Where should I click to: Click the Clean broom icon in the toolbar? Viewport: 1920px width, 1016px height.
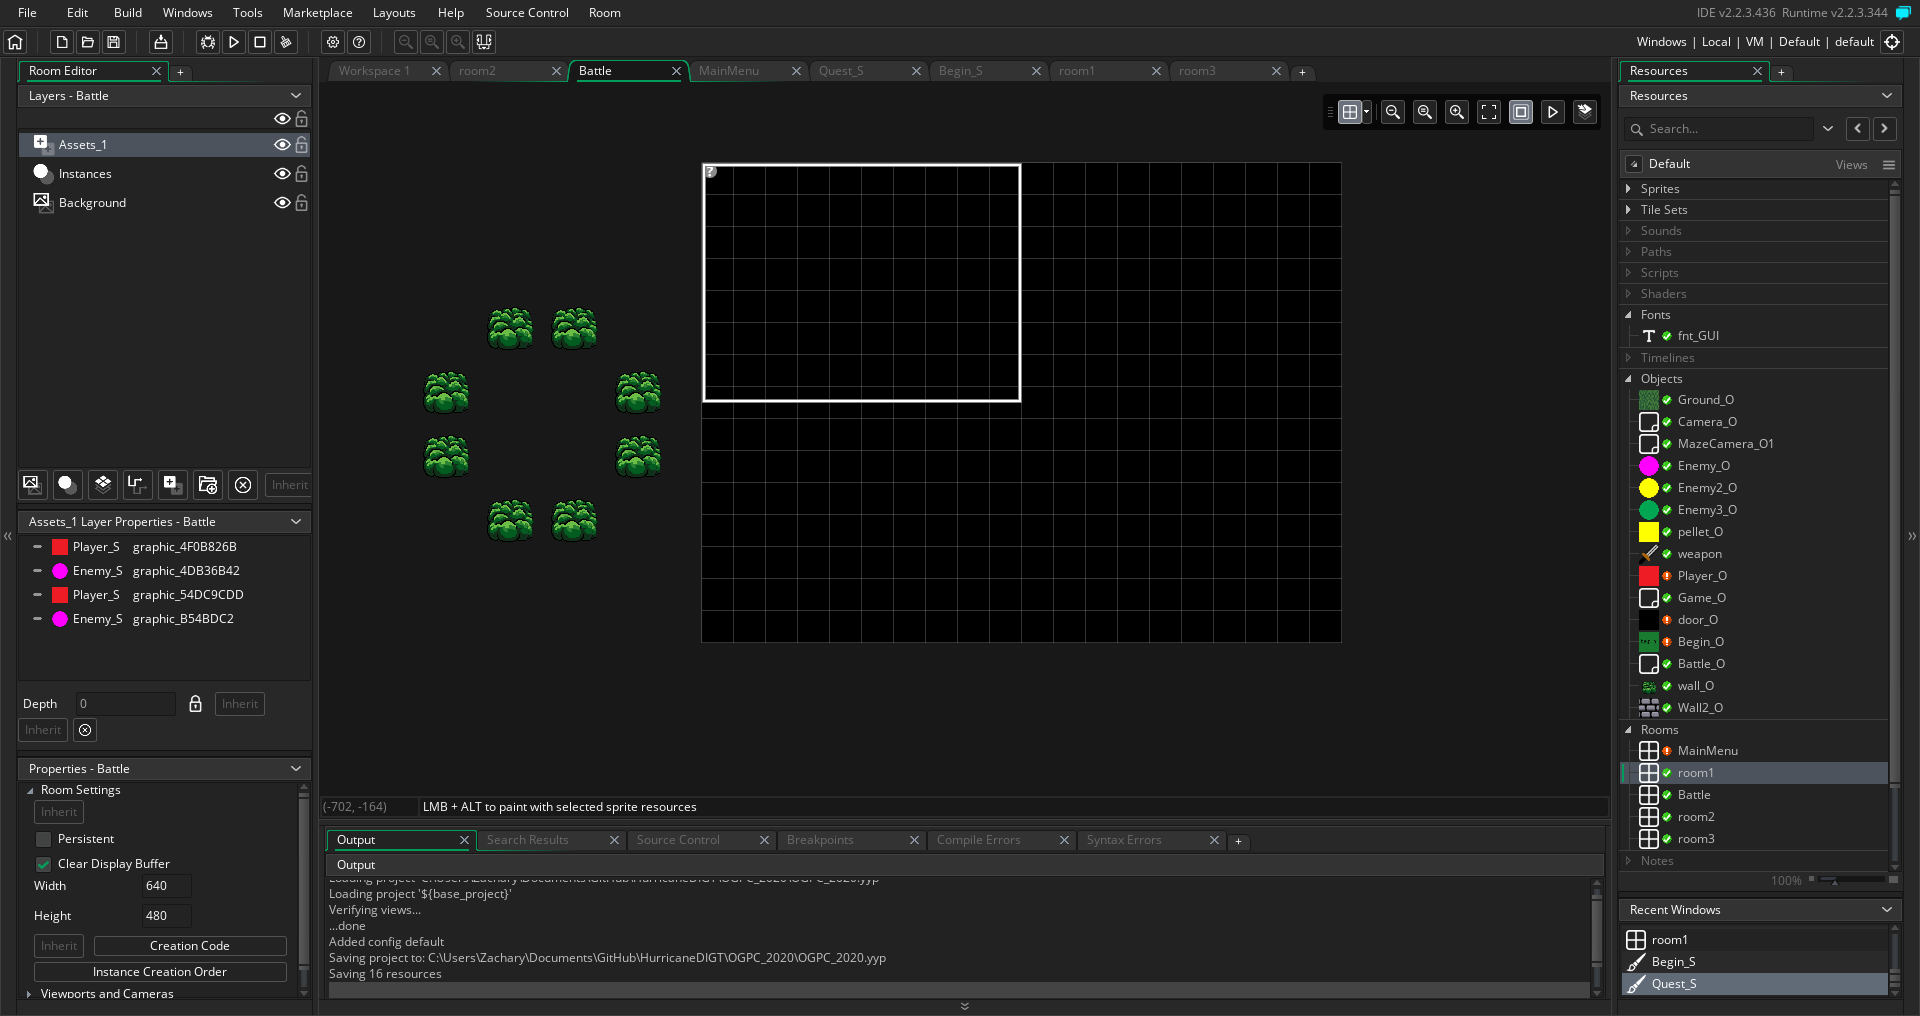point(286,42)
